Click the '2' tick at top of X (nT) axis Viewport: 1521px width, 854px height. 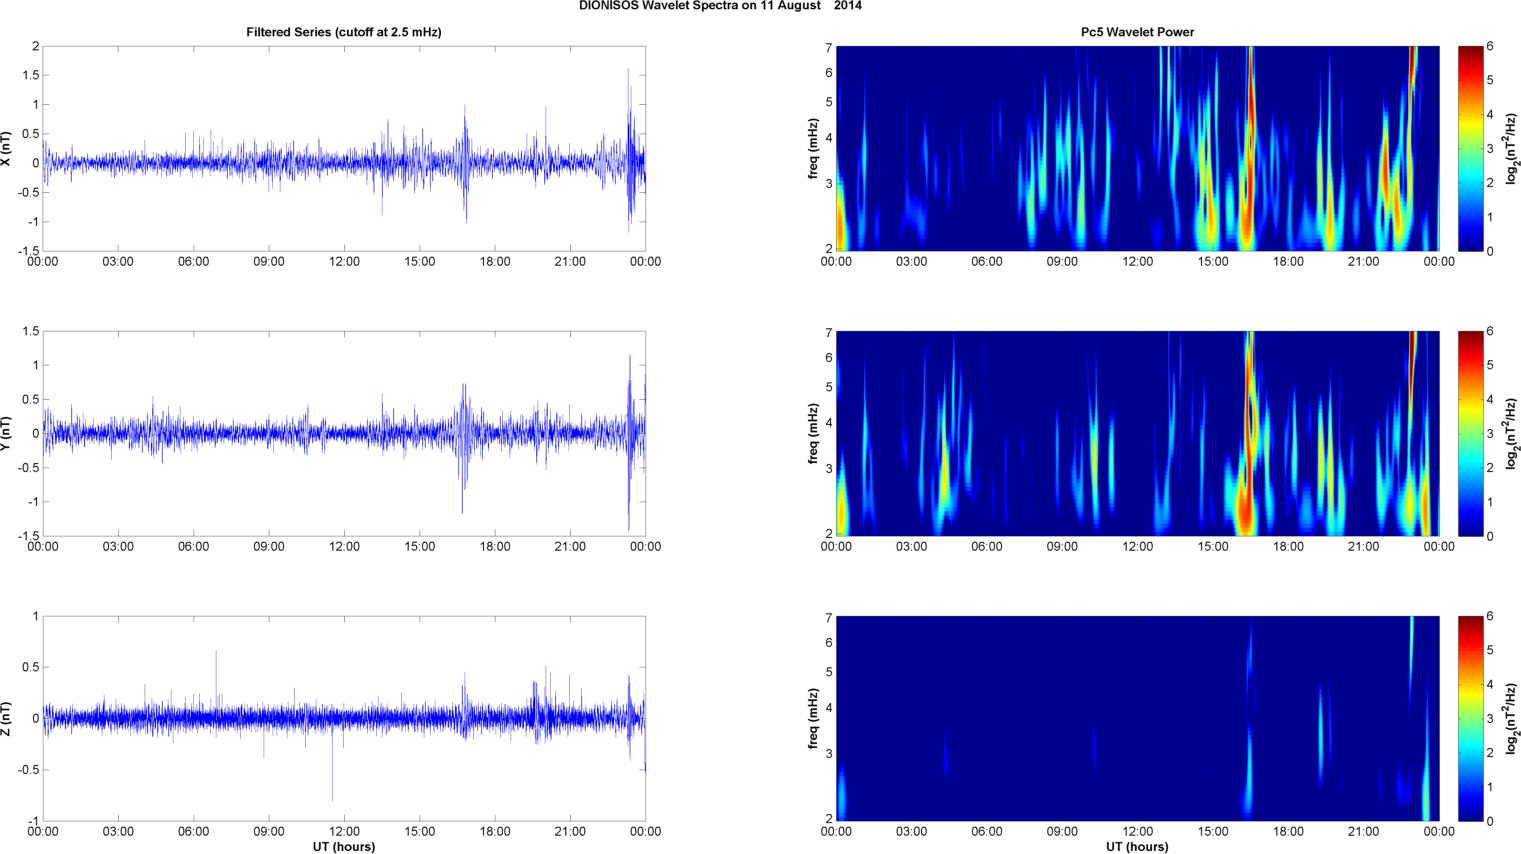click(36, 46)
